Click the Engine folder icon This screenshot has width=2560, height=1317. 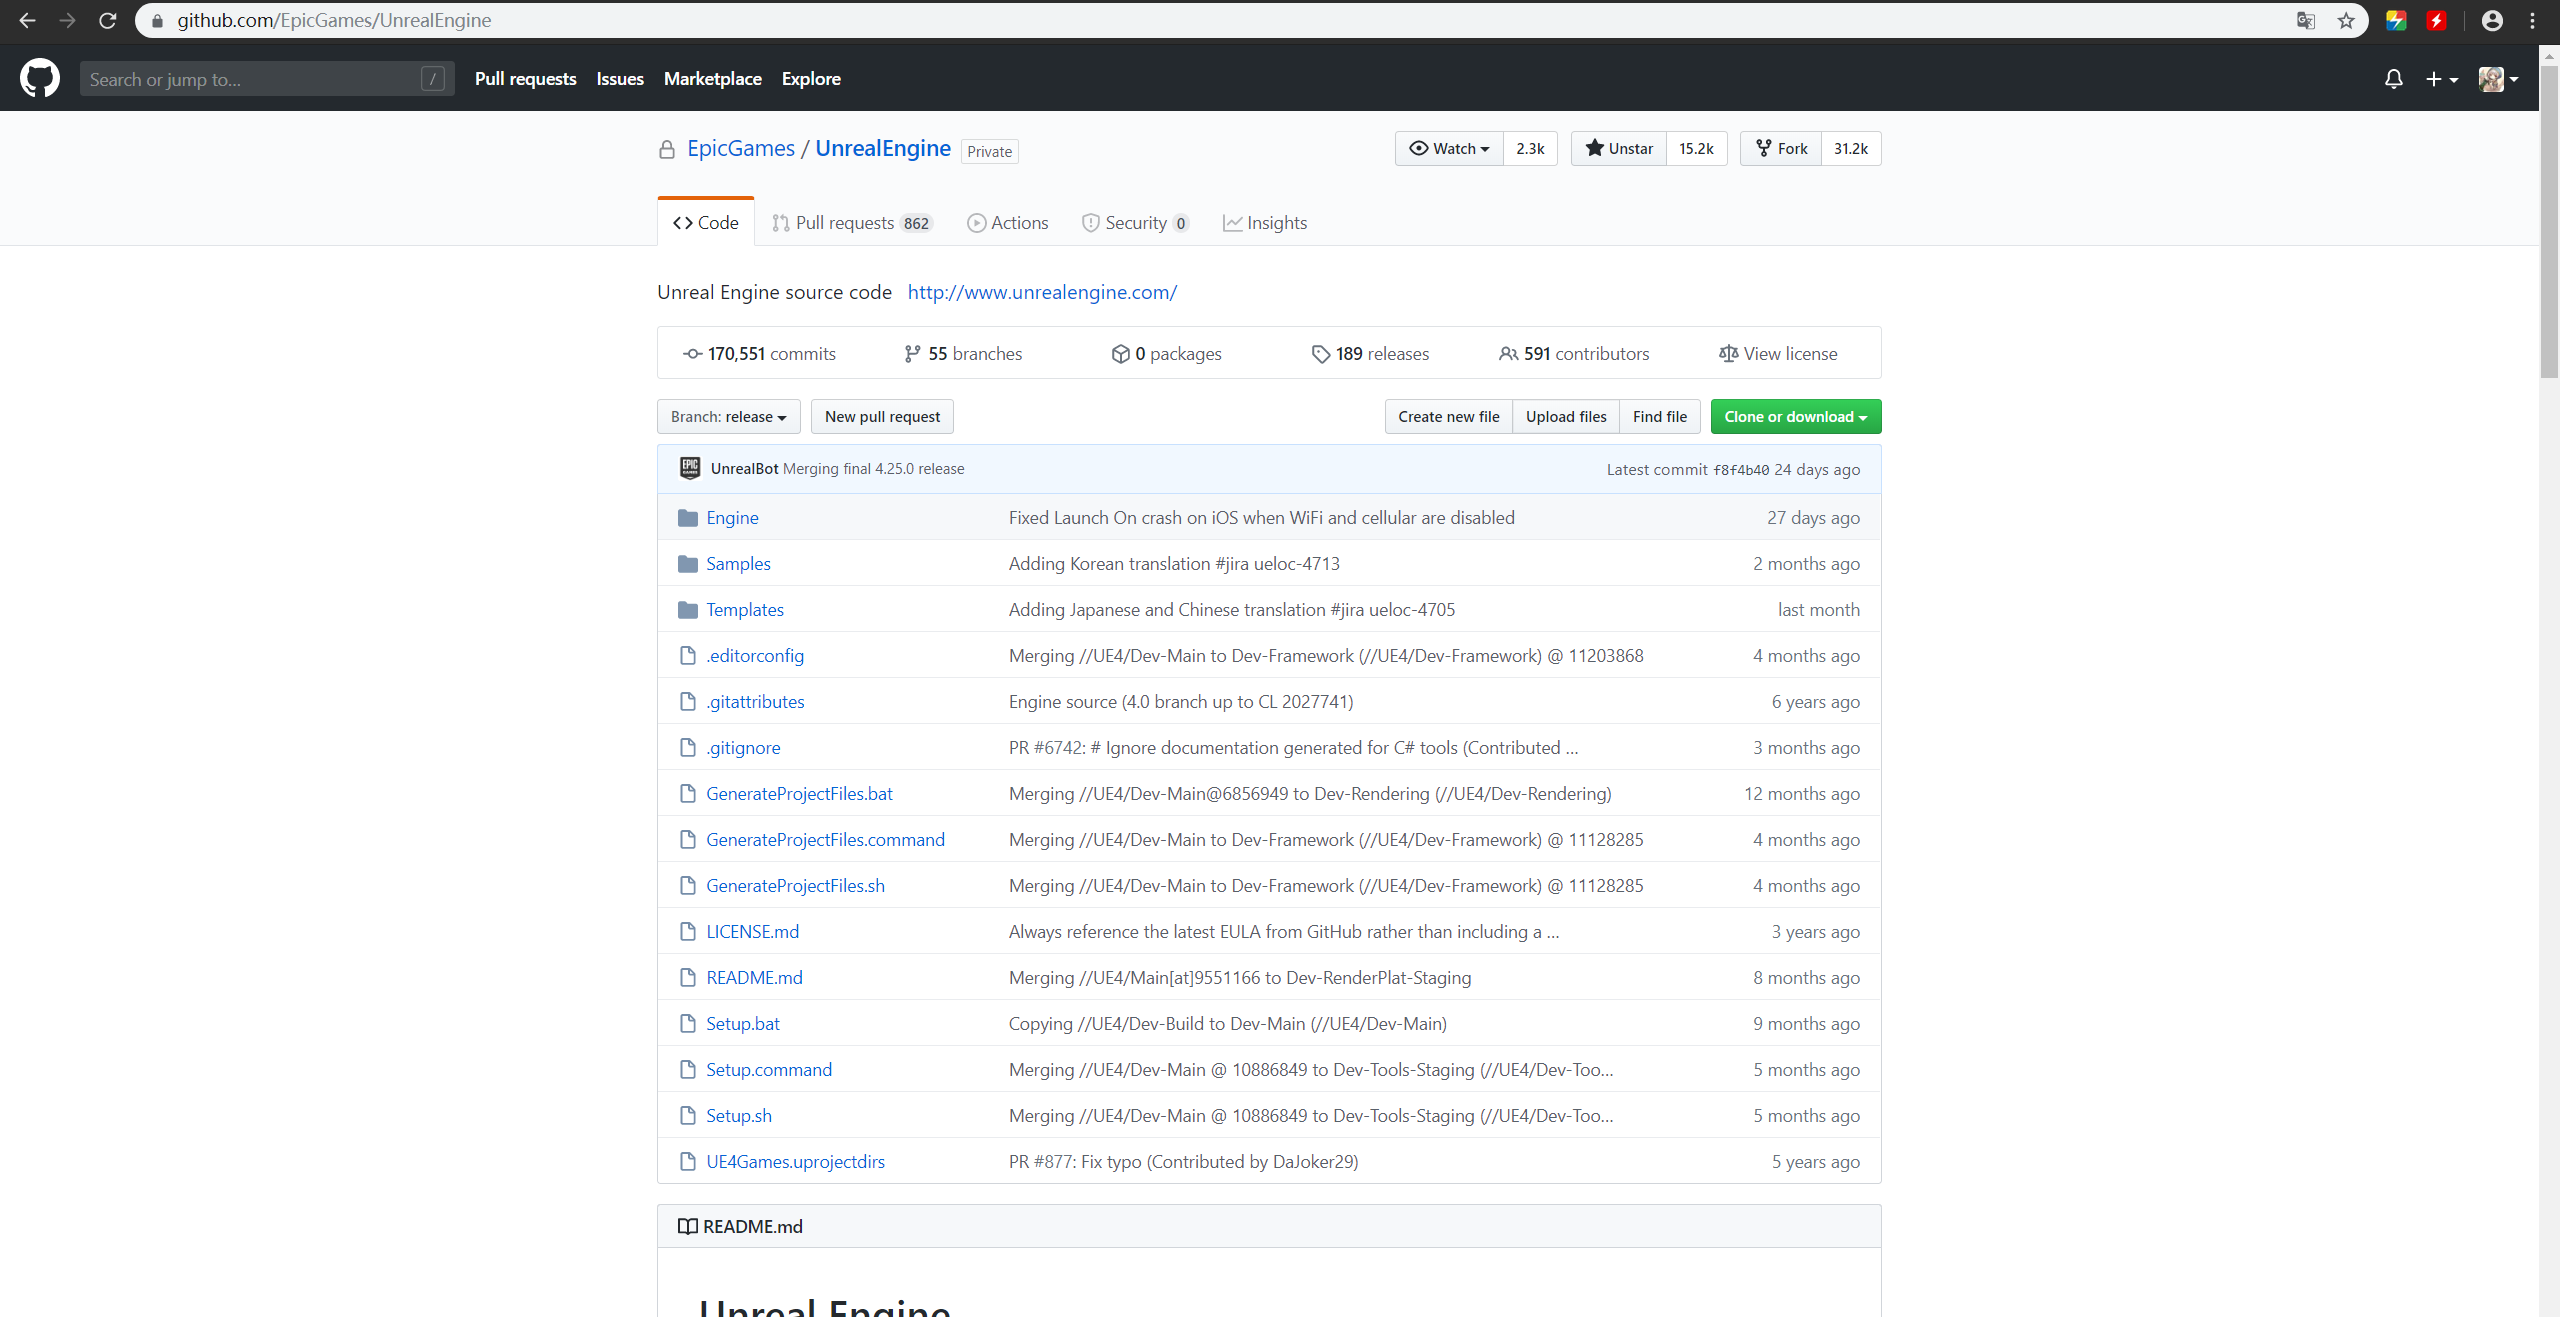(x=687, y=518)
